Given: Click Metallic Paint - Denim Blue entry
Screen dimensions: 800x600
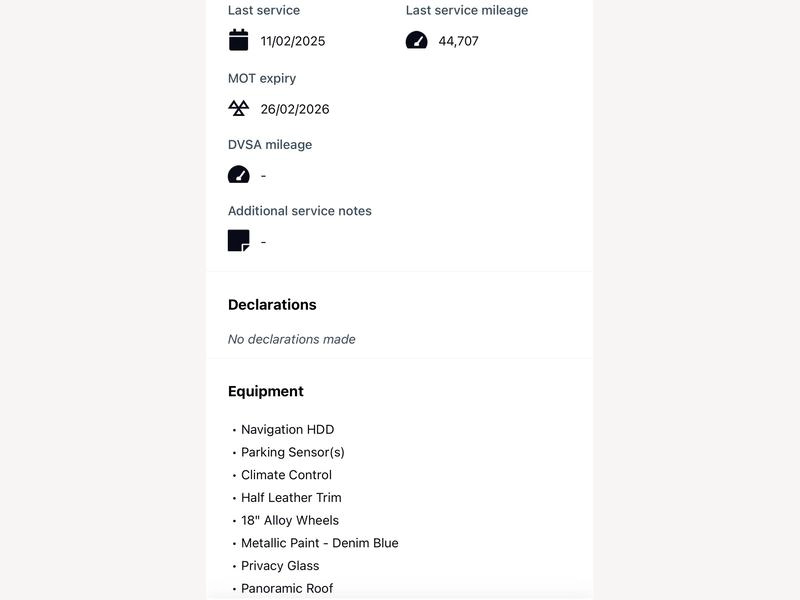Looking at the screenshot, I should coord(319,543).
